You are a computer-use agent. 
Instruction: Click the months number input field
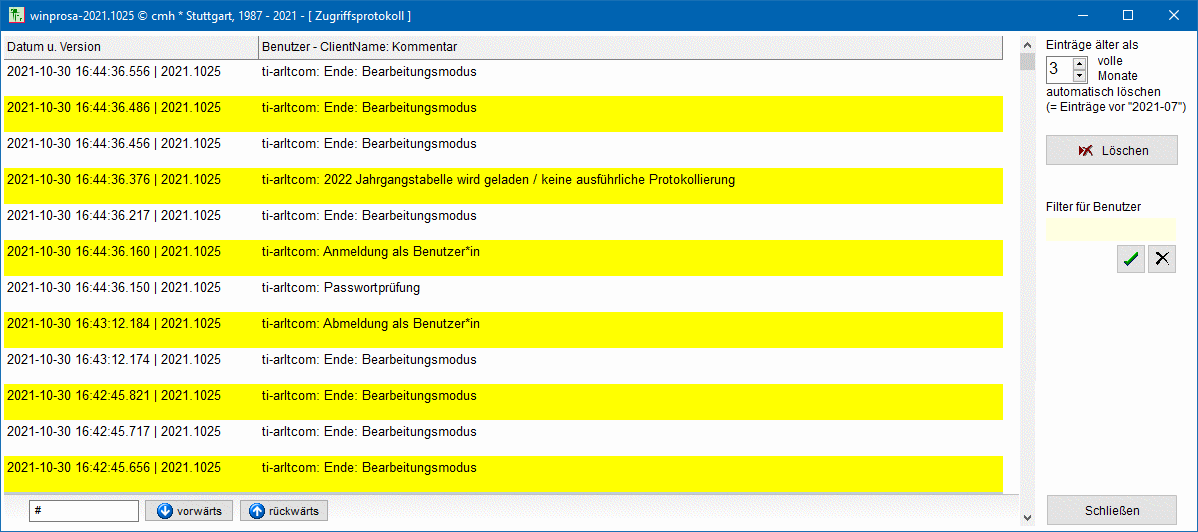[1058, 69]
